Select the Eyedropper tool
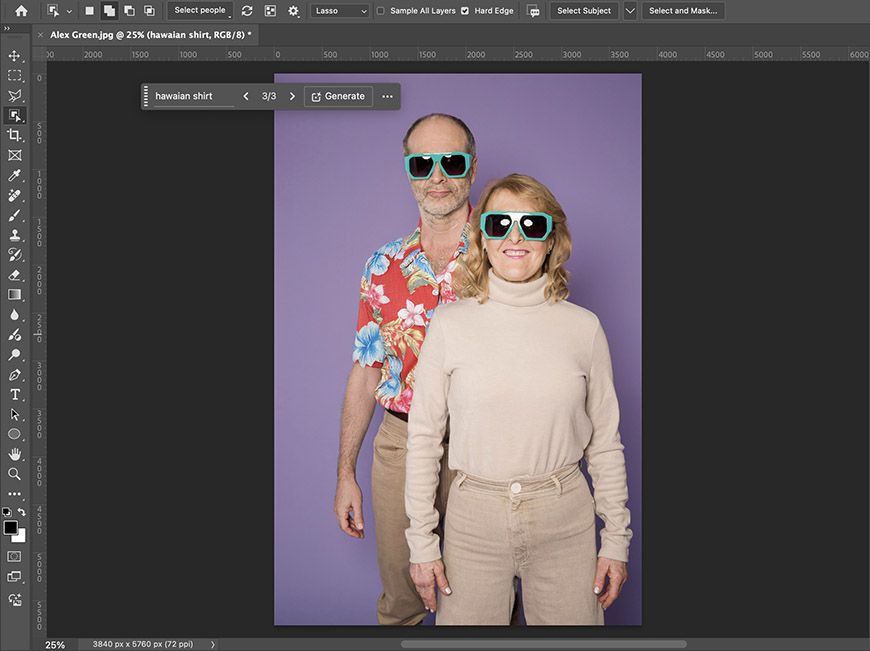Image resolution: width=870 pixels, height=651 pixels. point(14,175)
